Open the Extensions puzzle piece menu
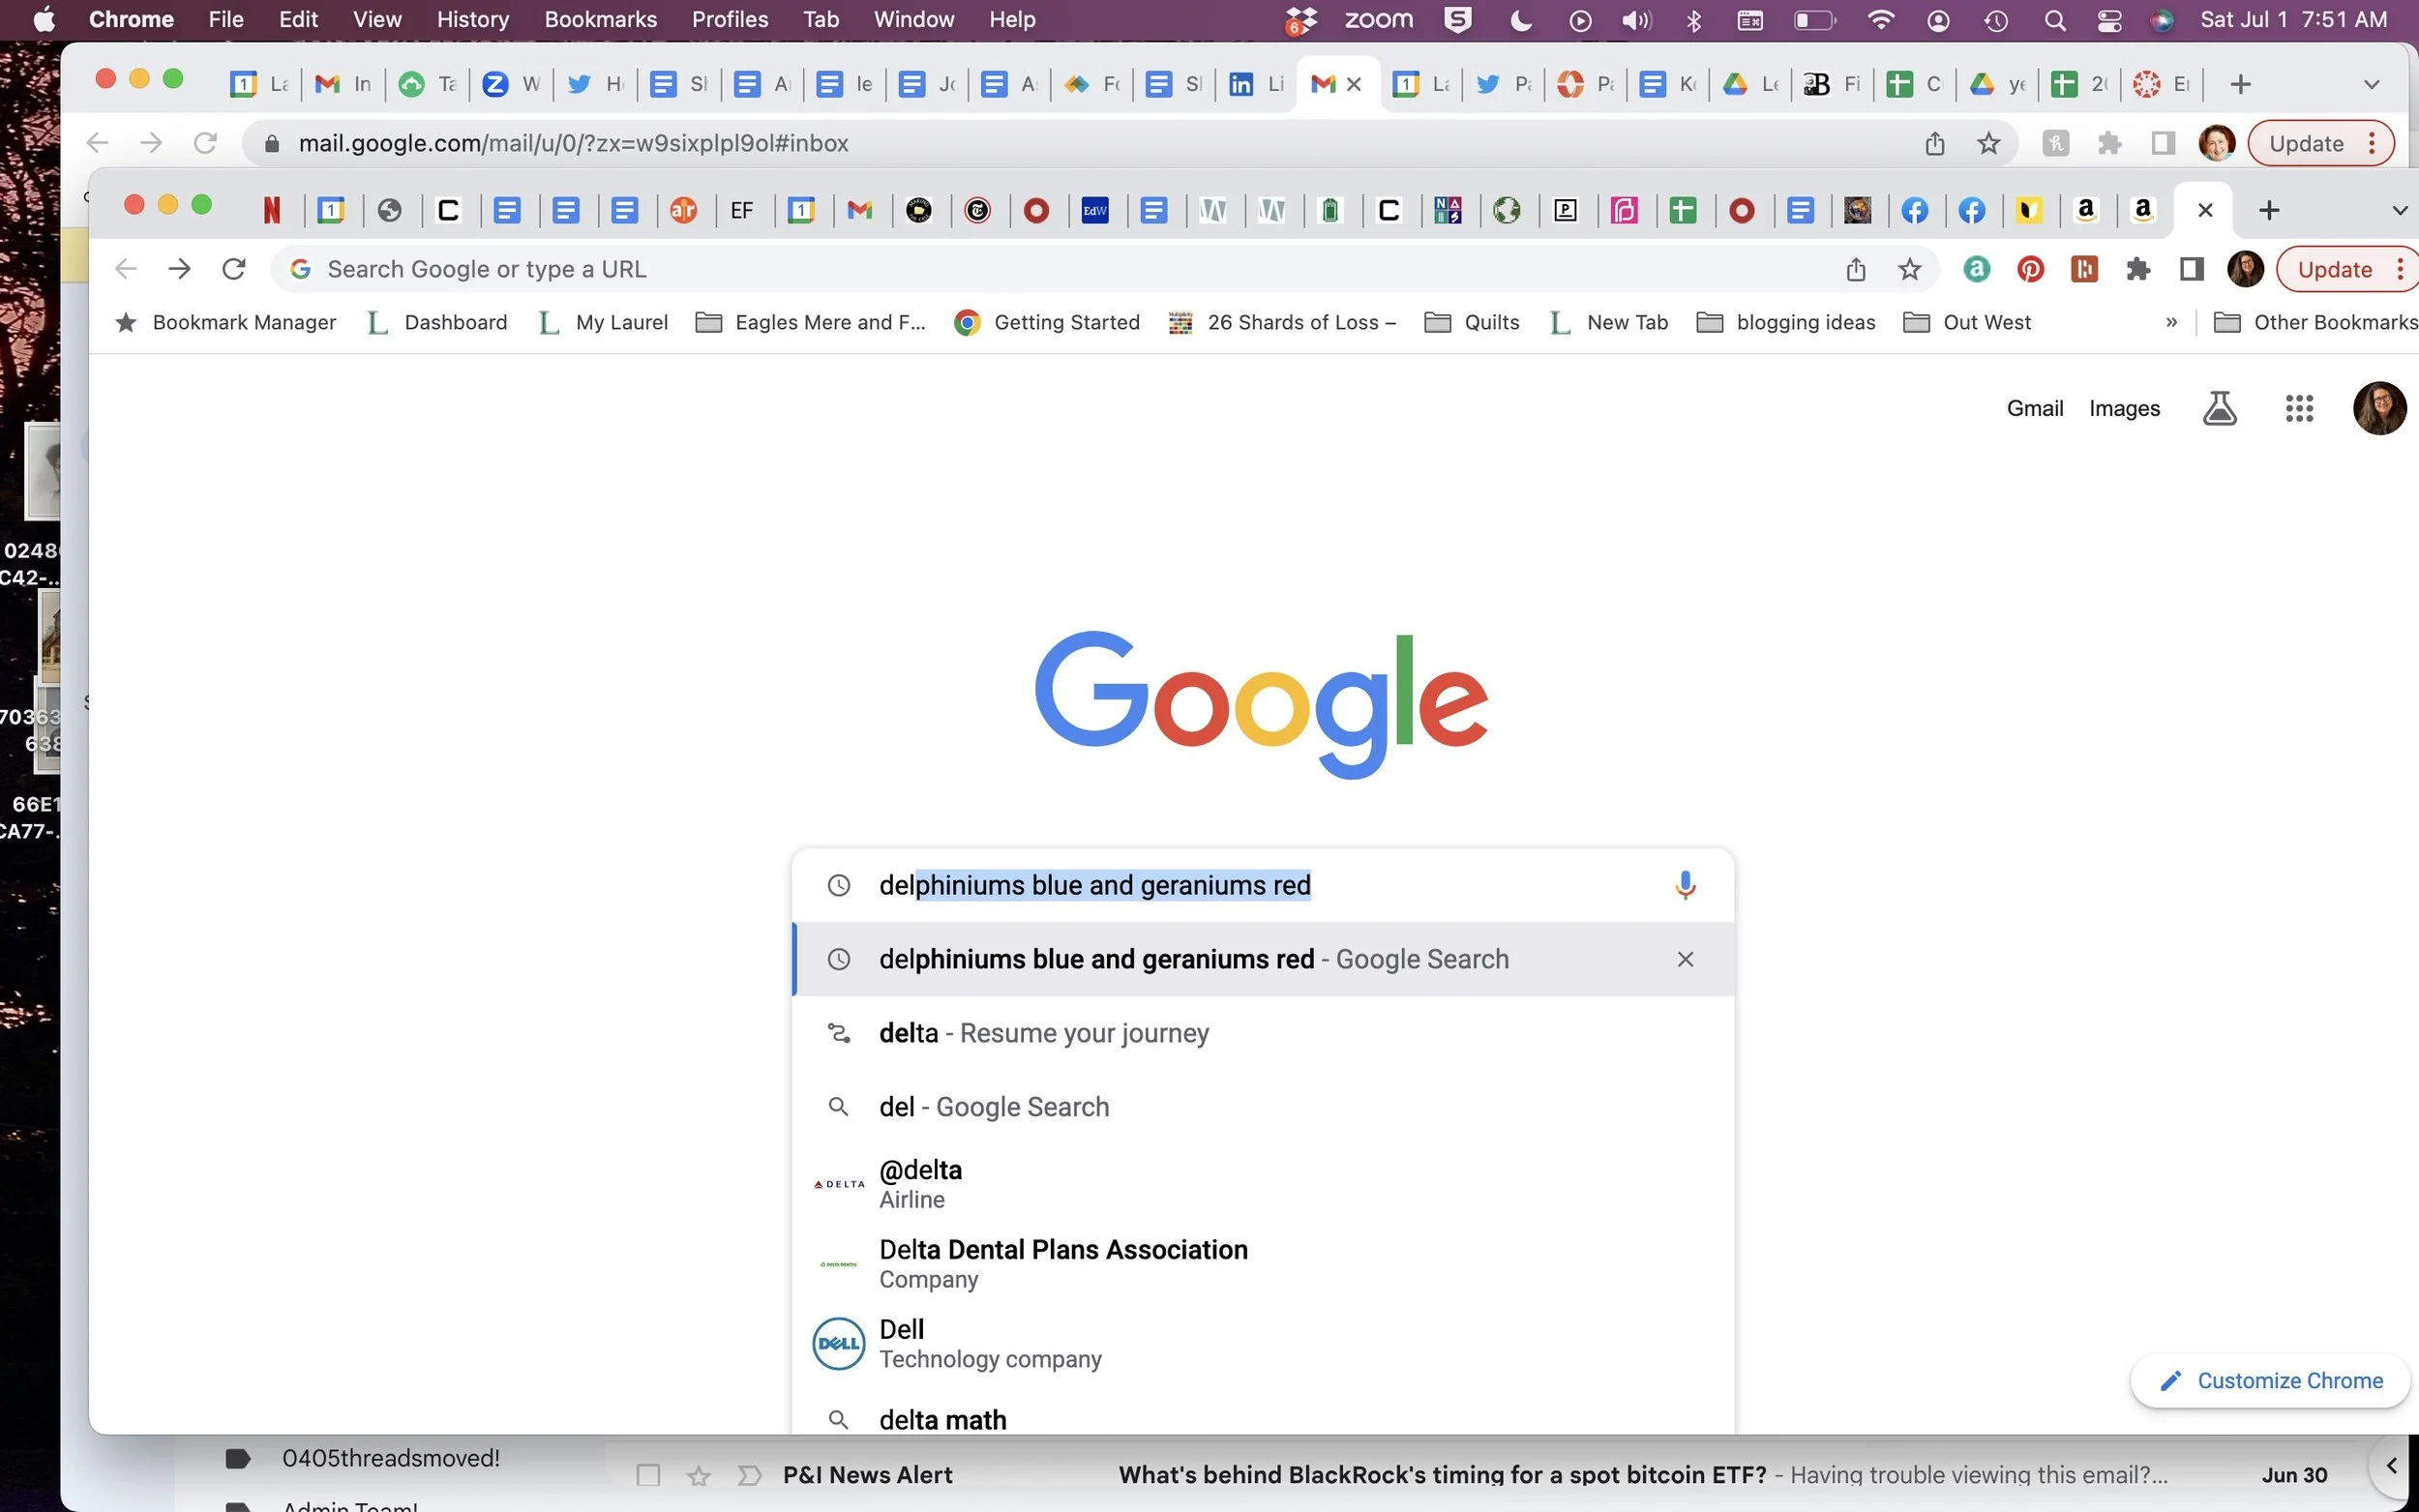The height and width of the screenshot is (1512, 2419). click(2137, 269)
